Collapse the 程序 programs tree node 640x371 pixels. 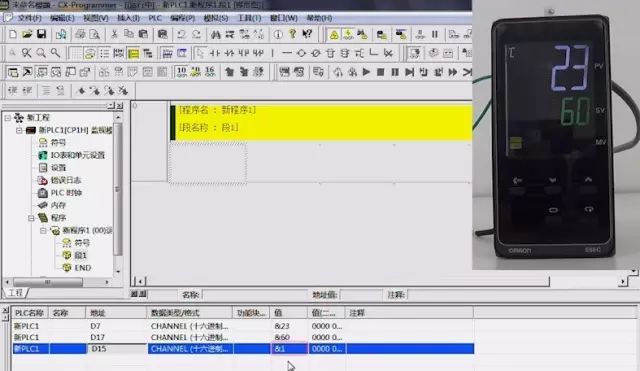click(x=31, y=218)
